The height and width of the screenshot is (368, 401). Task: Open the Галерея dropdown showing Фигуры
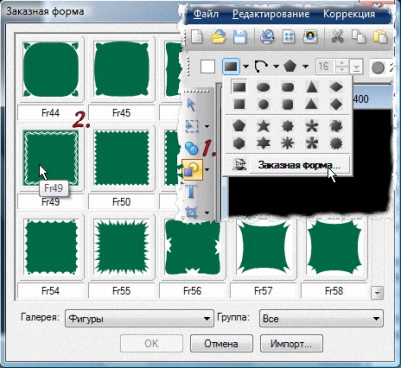139,318
